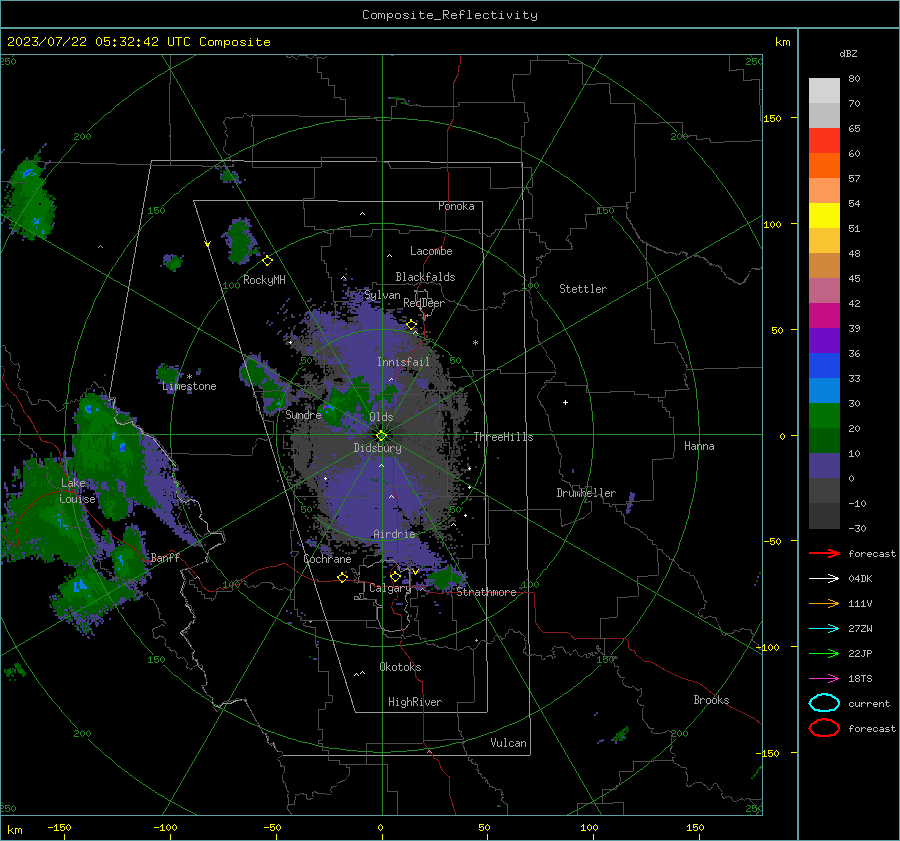Click the yellow diamond marker near Cochrane
This screenshot has width=900, height=841.
tap(342, 577)
